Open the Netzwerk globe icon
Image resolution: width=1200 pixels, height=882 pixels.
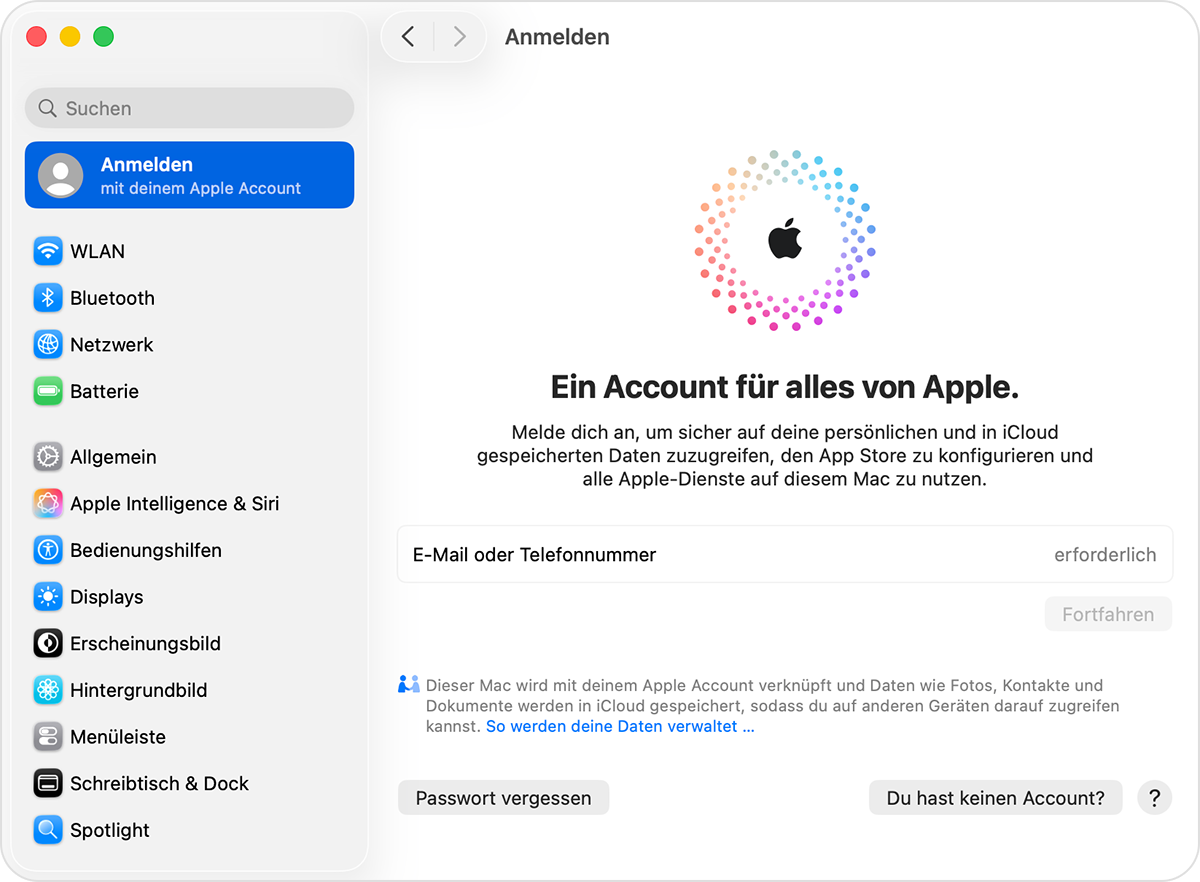(x=48, y=344)
